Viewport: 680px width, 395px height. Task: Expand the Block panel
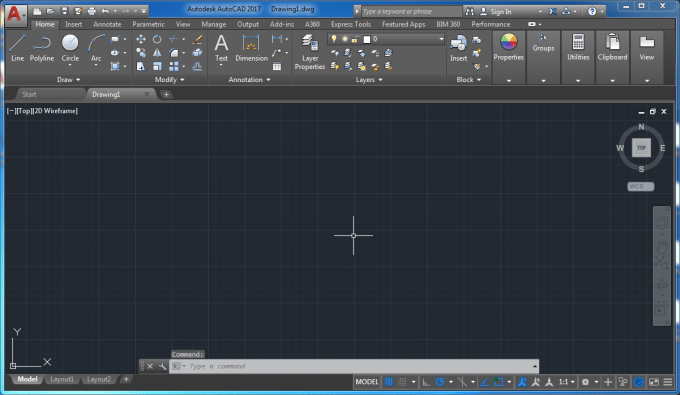click(469, 80)
